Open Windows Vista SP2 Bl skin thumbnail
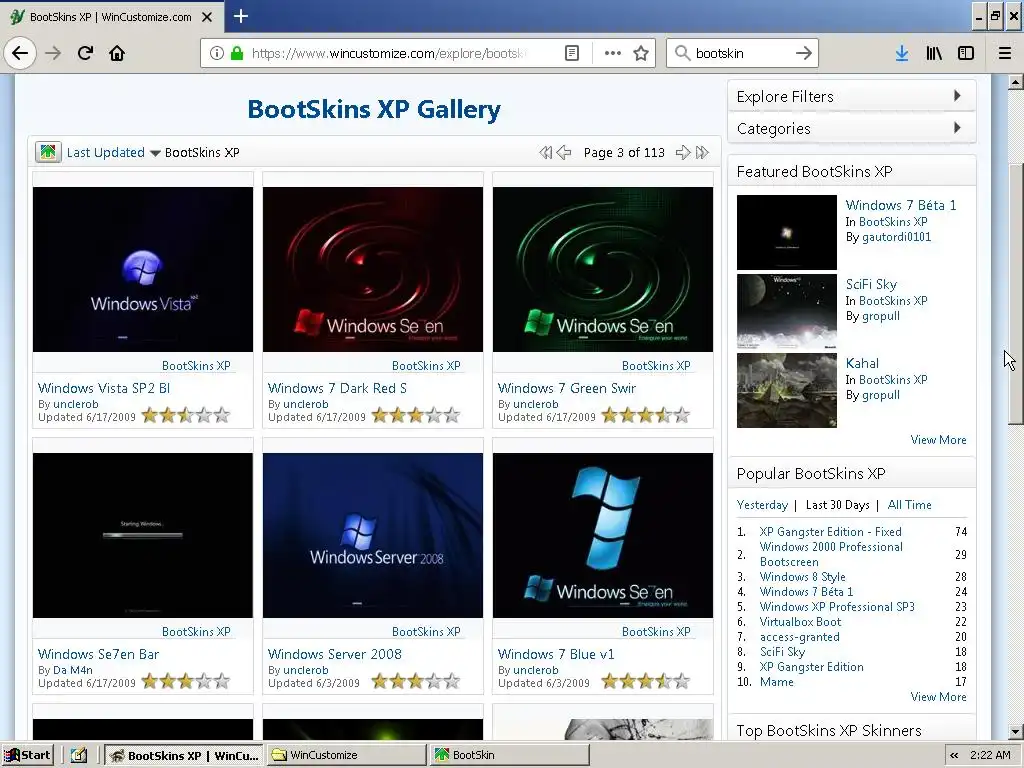 click(x=143, y=270)
